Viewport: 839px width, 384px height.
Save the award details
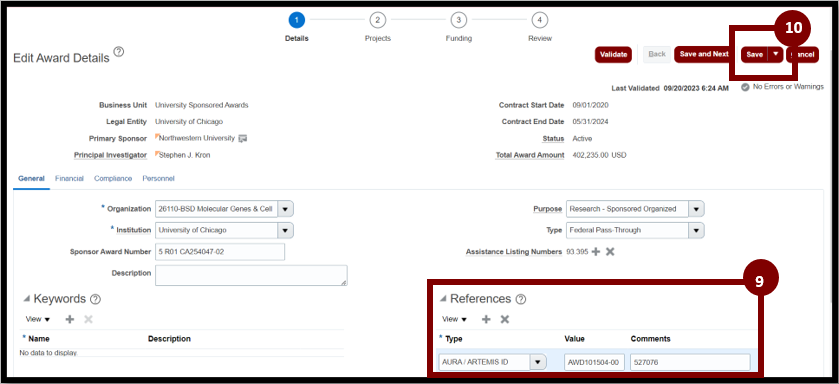click(754, 54)
